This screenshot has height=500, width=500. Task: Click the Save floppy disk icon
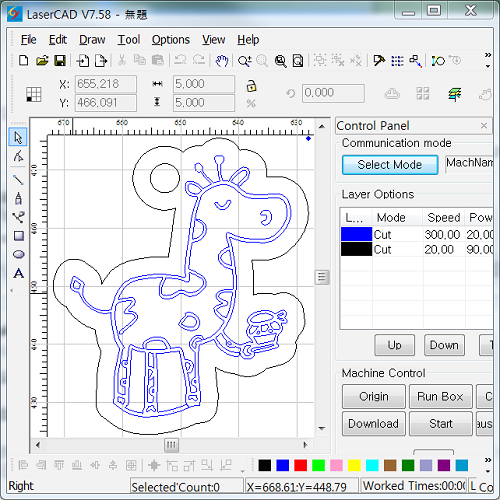click(60, 61)
